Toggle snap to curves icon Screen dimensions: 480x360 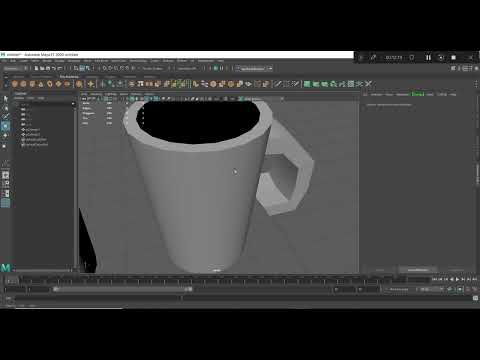pos(110,68)
